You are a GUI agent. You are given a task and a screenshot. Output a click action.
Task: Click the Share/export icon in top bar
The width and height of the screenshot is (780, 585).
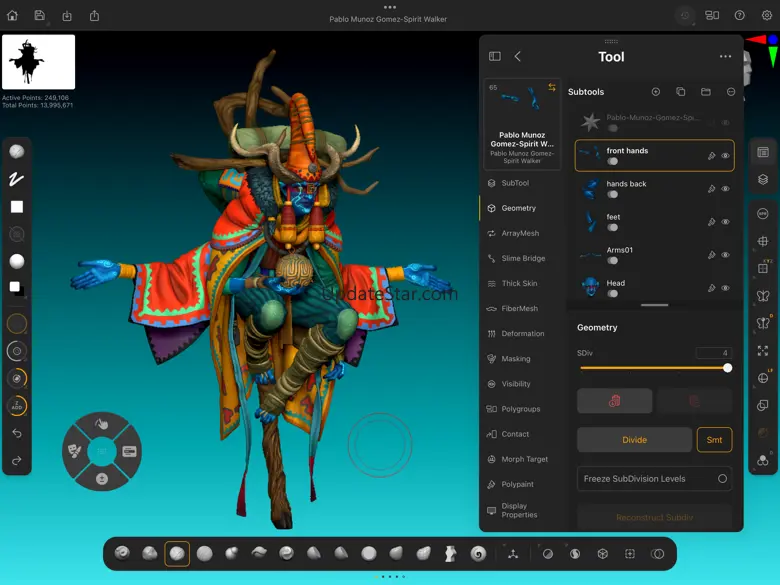click(x=94, y=15)
